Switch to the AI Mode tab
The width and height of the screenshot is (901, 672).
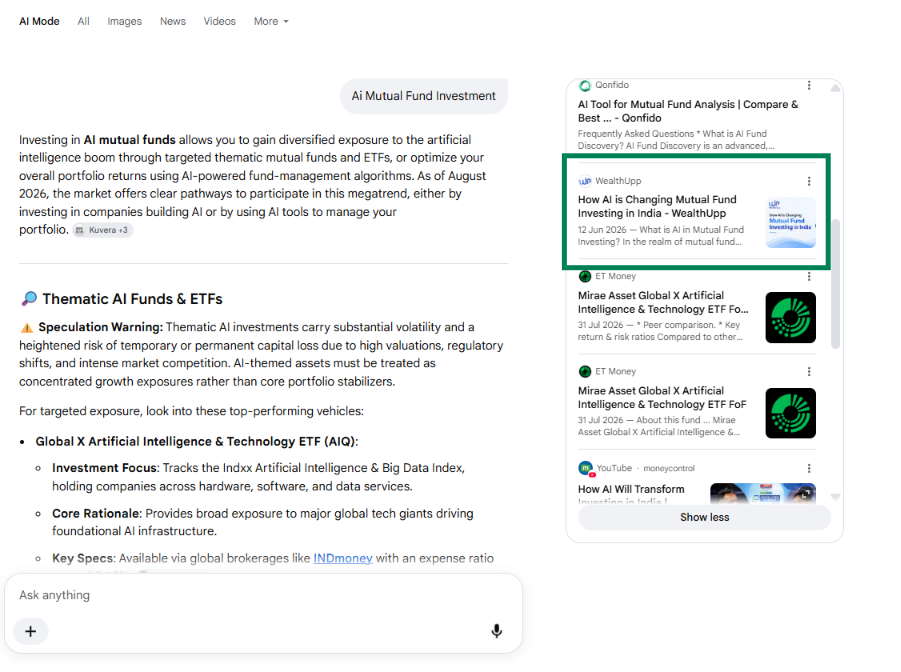tap(39, 21)
